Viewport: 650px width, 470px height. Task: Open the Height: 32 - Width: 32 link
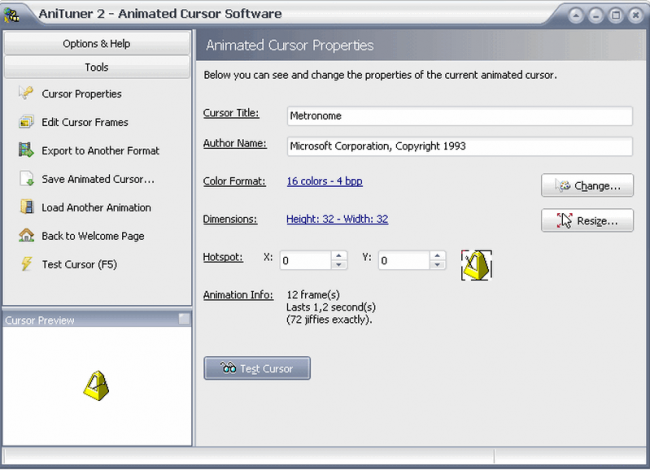337,219
